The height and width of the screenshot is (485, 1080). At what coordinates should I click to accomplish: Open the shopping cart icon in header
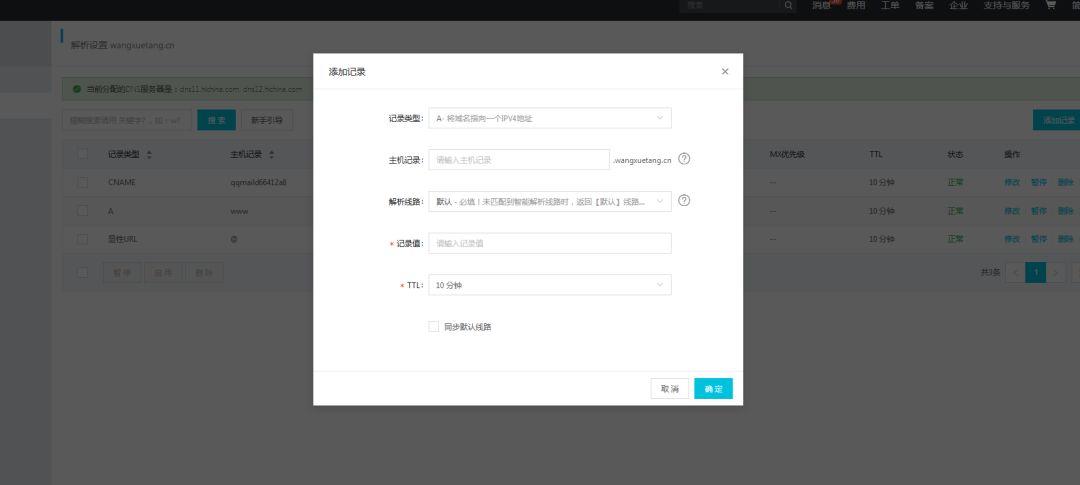(x=1050, y=5)
